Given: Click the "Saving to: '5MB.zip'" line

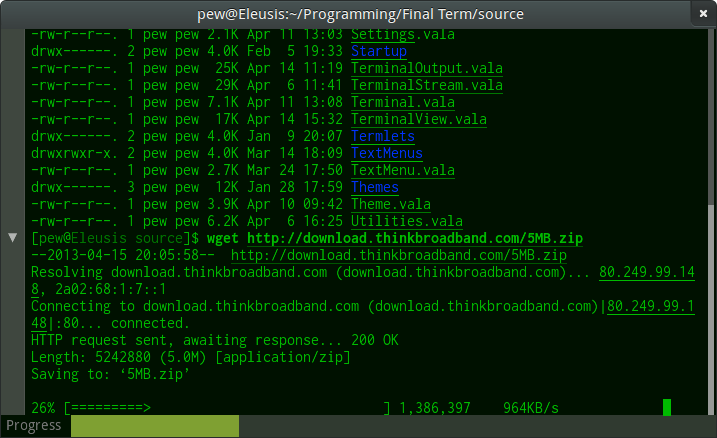Looking at the screenshot, I should [110, 374].
